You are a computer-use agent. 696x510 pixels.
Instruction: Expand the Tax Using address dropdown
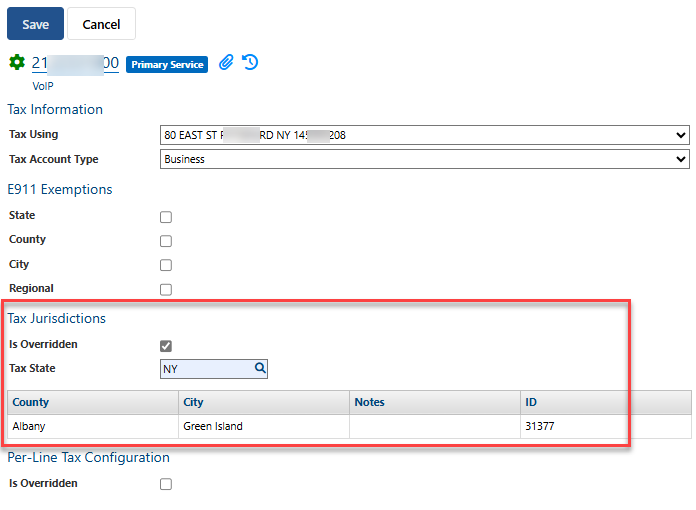click(424, 135)
